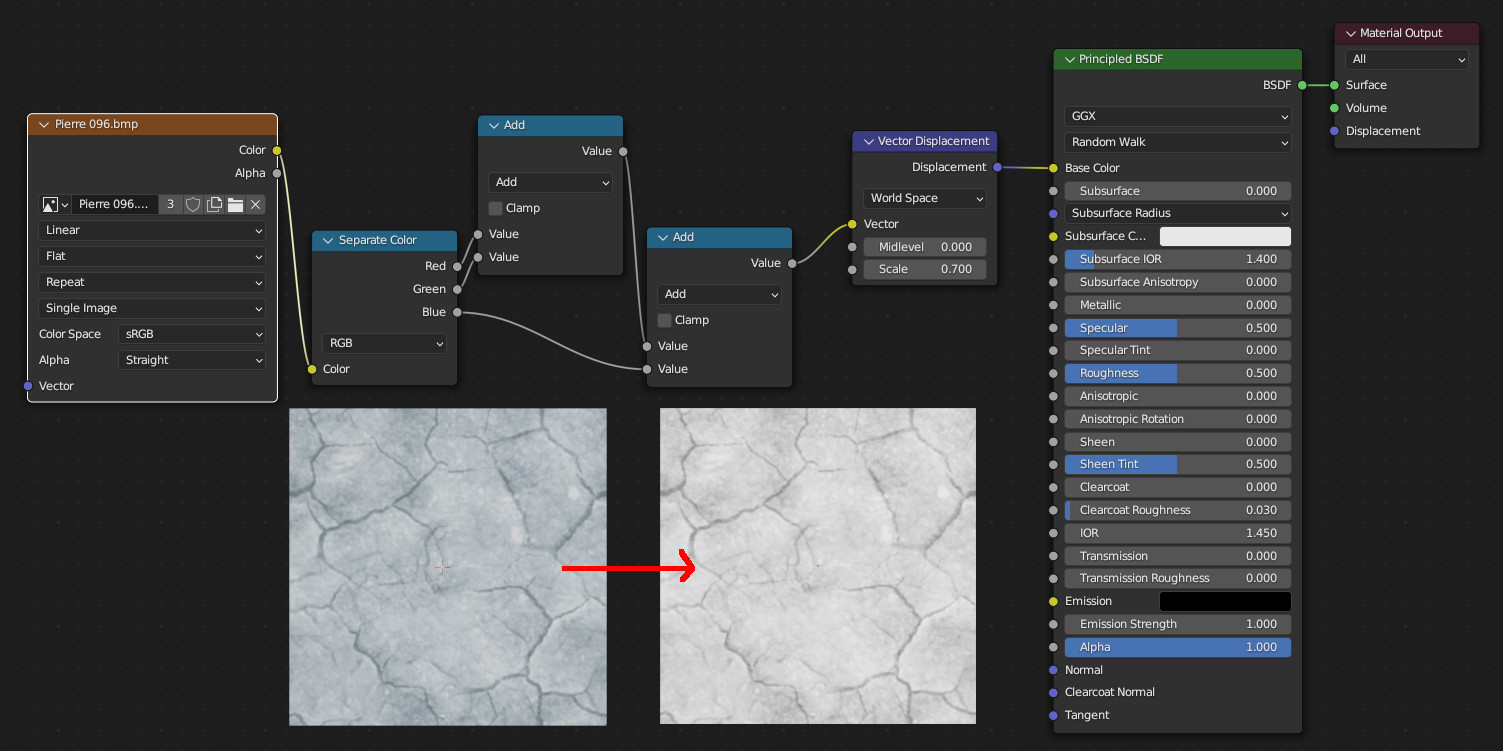Collapse the Principled BSDF node
1503x751 pixels.
click(1068, 59)
